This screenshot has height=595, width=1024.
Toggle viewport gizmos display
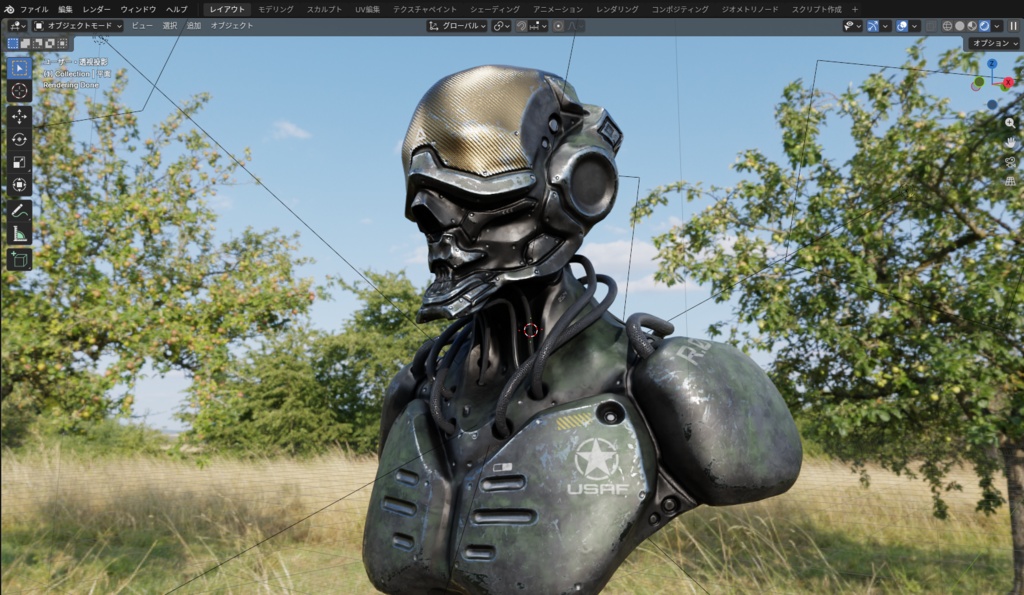872,26
